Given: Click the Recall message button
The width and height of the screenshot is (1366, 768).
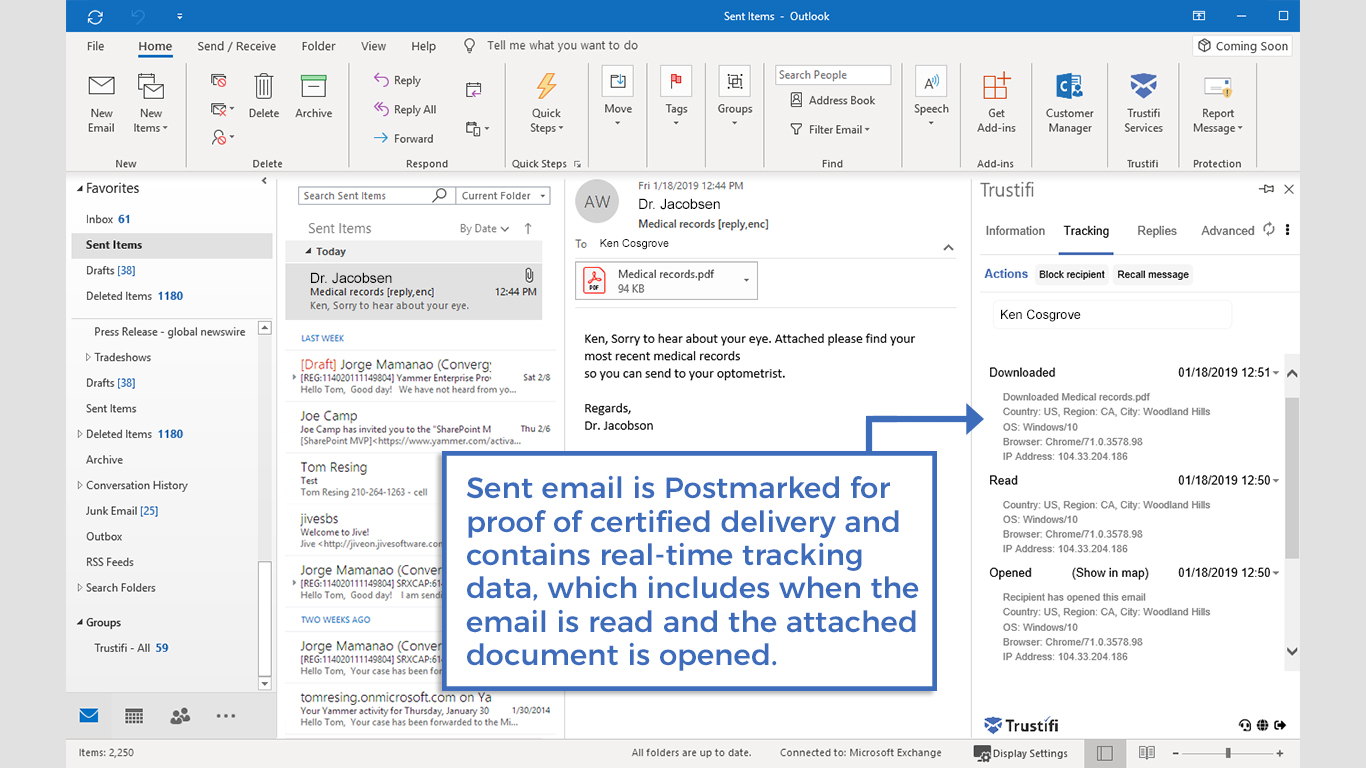Looking at the screenshot, I should (x=1153, y=275).
